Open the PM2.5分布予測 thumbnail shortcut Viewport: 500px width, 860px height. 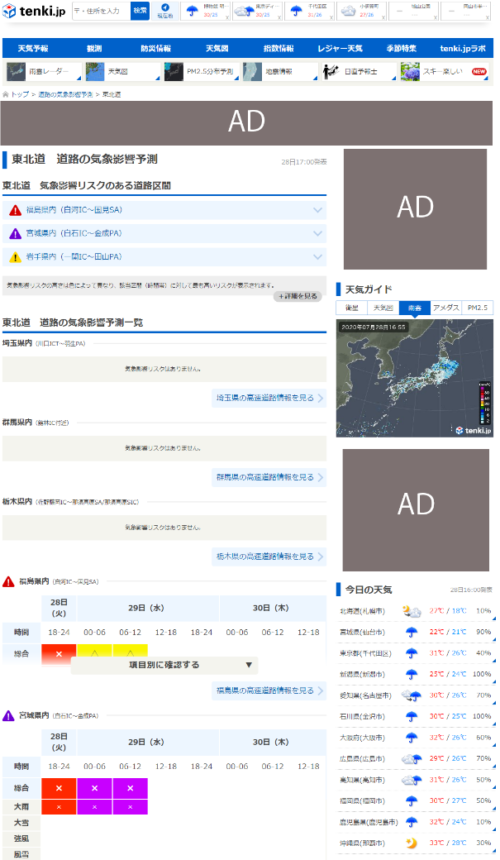[x=201, y=71]
